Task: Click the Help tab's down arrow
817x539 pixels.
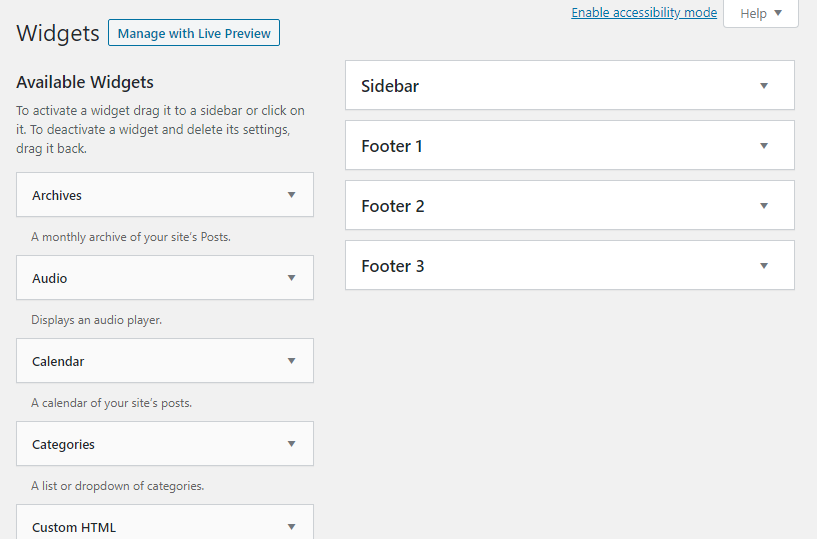Action: (778, 13)
